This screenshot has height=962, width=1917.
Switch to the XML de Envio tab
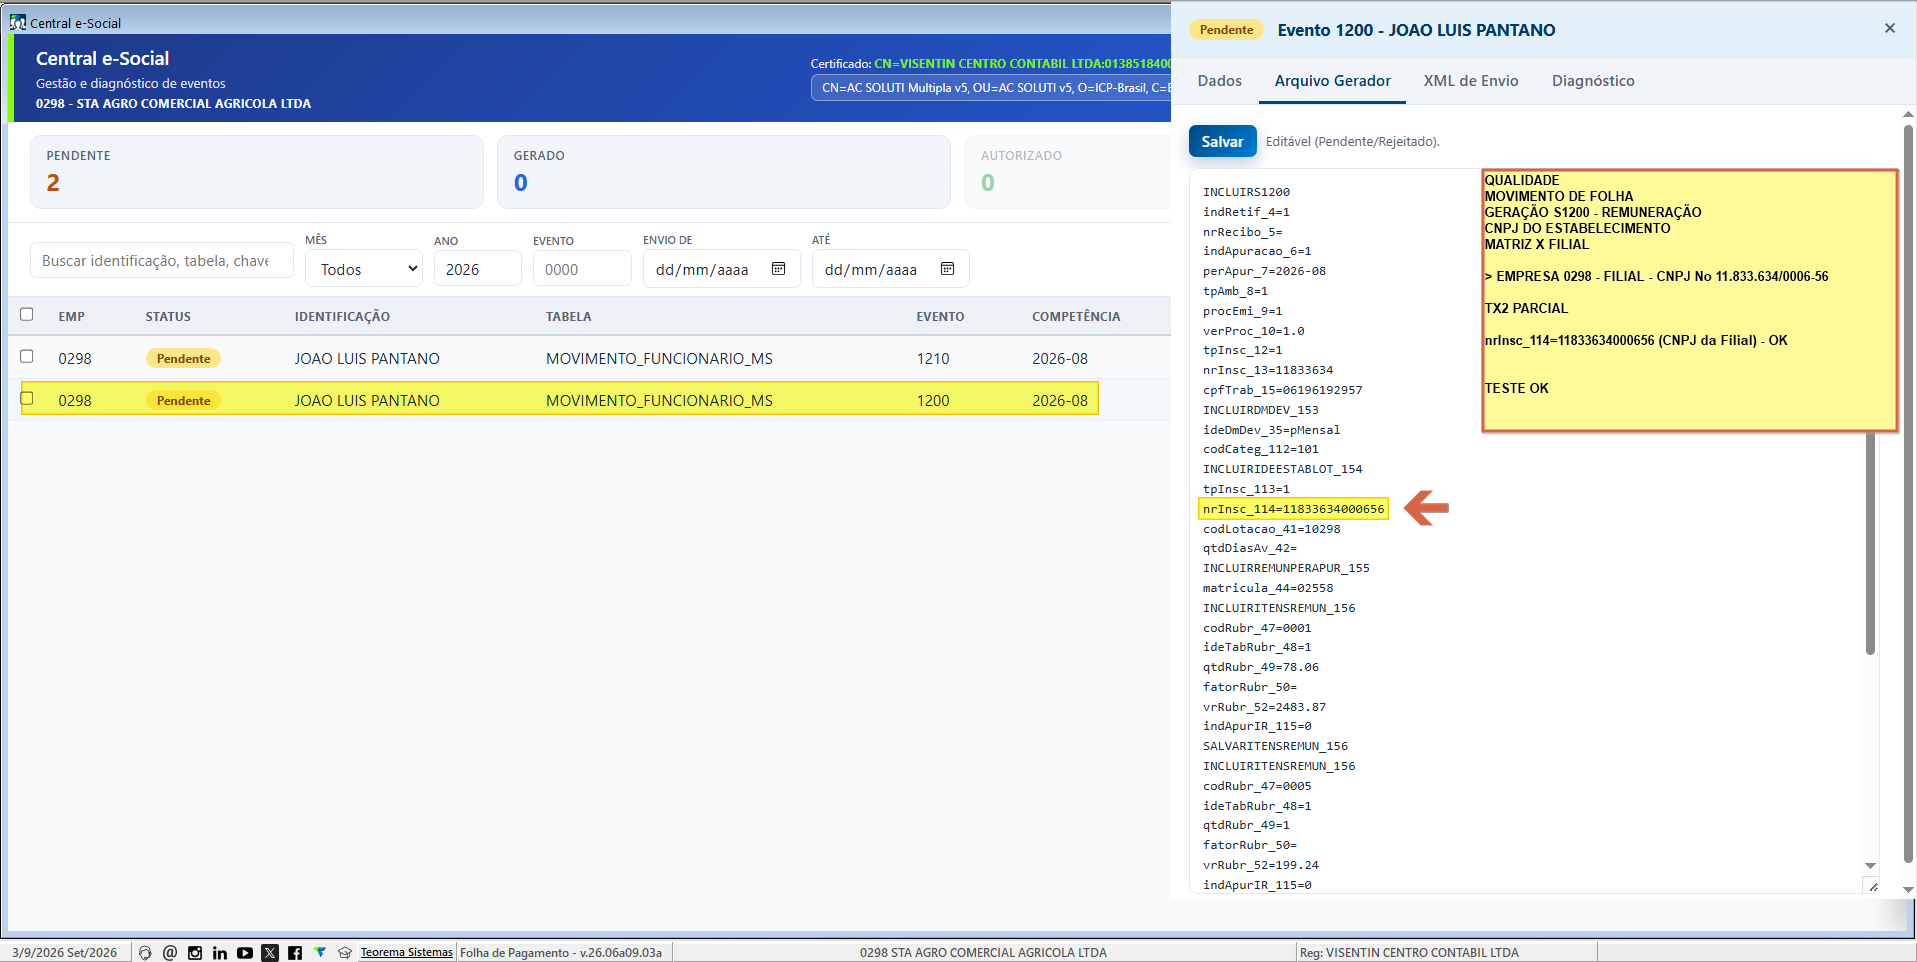tap(1471, 81)
